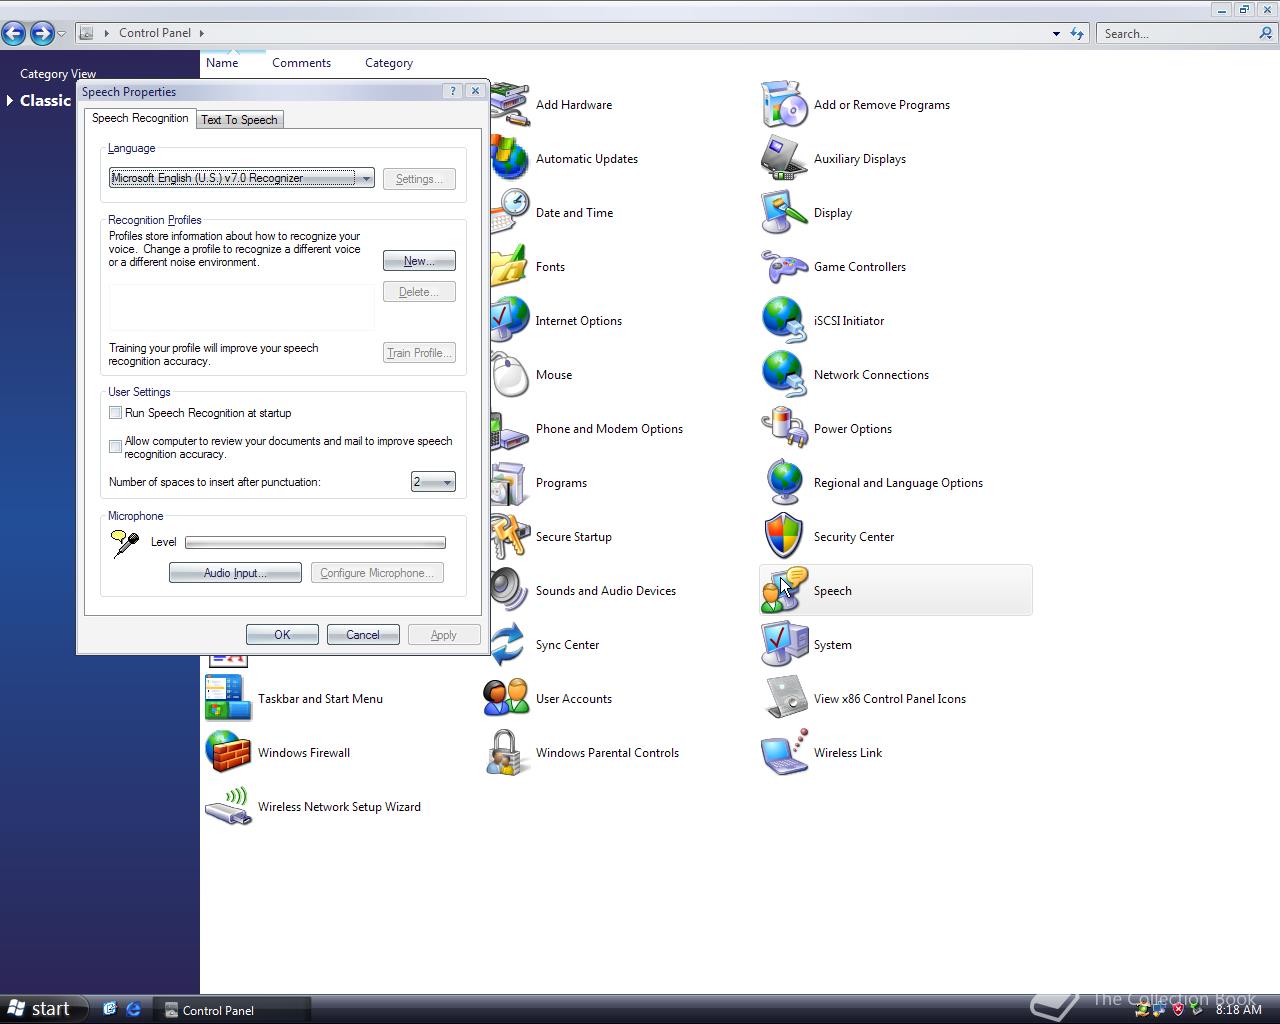Select the Internet Options item
The image size is (1280, 1024).
pos(578,321)
